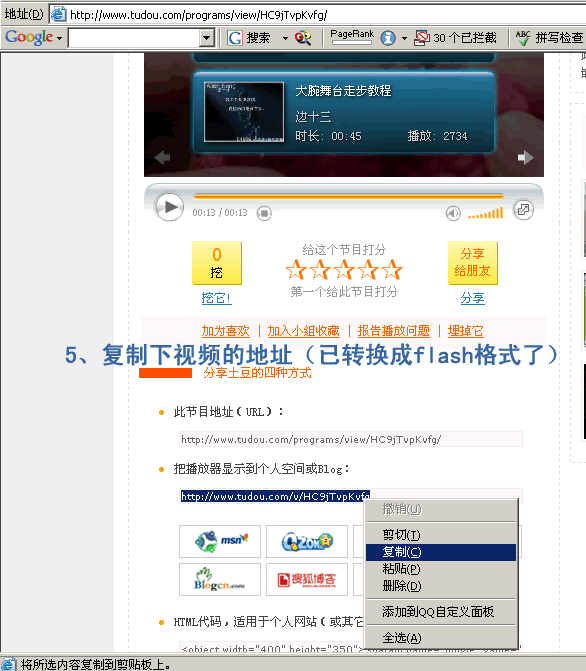Select 撤销(U) in the context menu

pos(441,509)
